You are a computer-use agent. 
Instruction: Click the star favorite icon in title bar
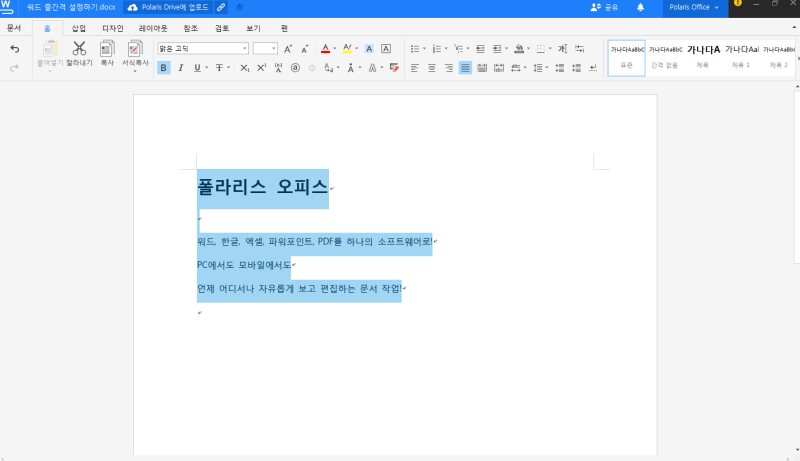[239, 7]
